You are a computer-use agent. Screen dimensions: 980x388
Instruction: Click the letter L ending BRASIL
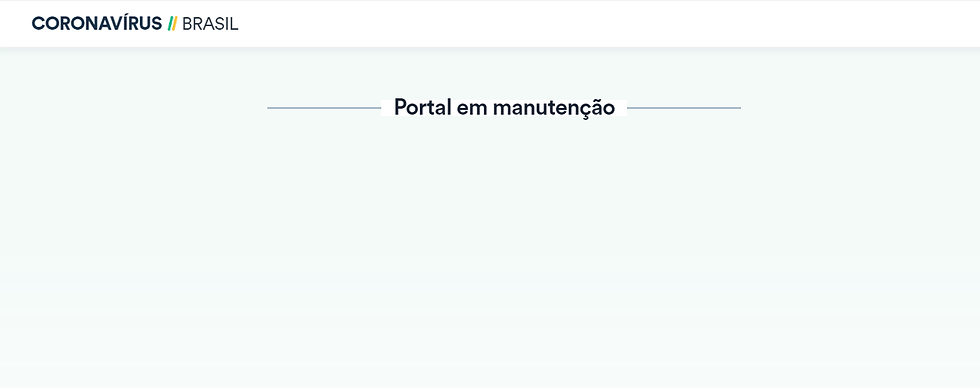(x=235, y=24)
